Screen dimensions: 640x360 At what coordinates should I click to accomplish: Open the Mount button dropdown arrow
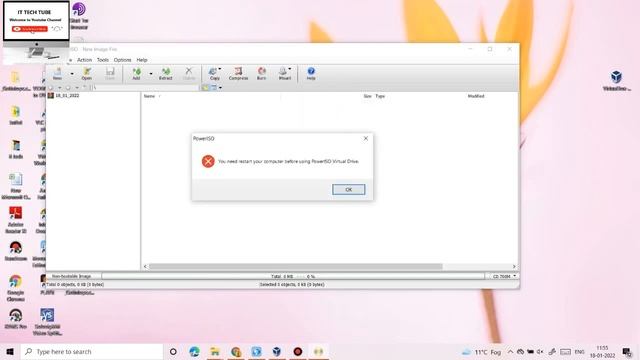tap(290, 69)
